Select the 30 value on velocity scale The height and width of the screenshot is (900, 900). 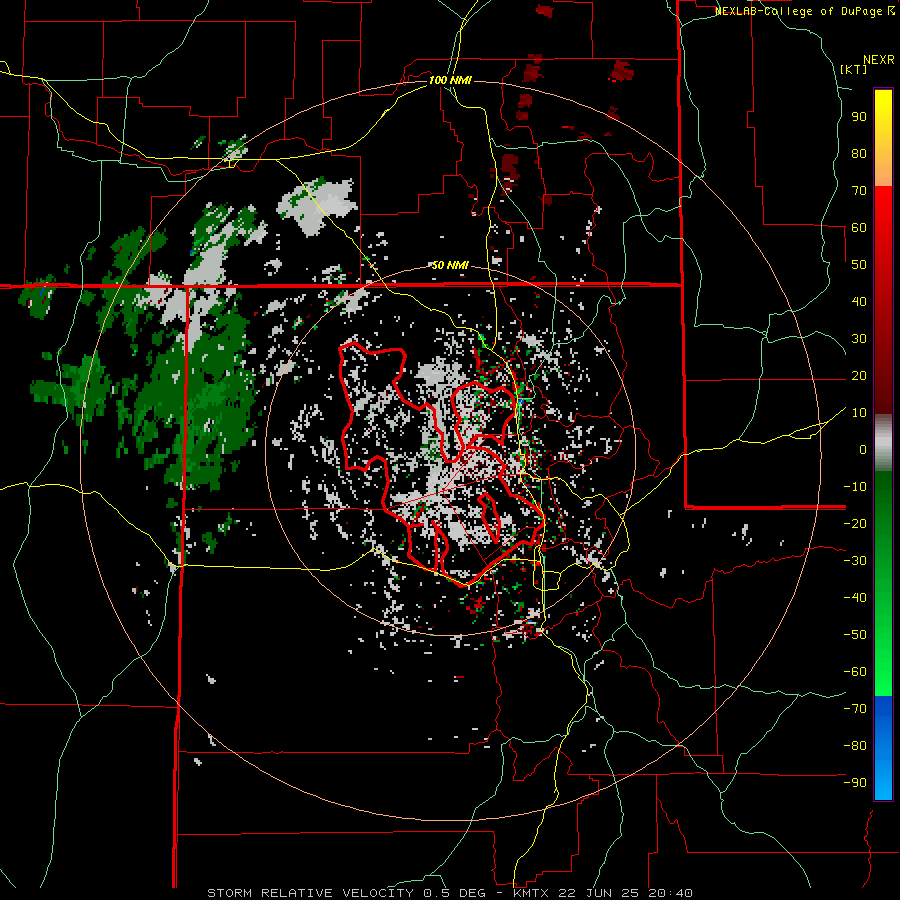tap(859, 339)
